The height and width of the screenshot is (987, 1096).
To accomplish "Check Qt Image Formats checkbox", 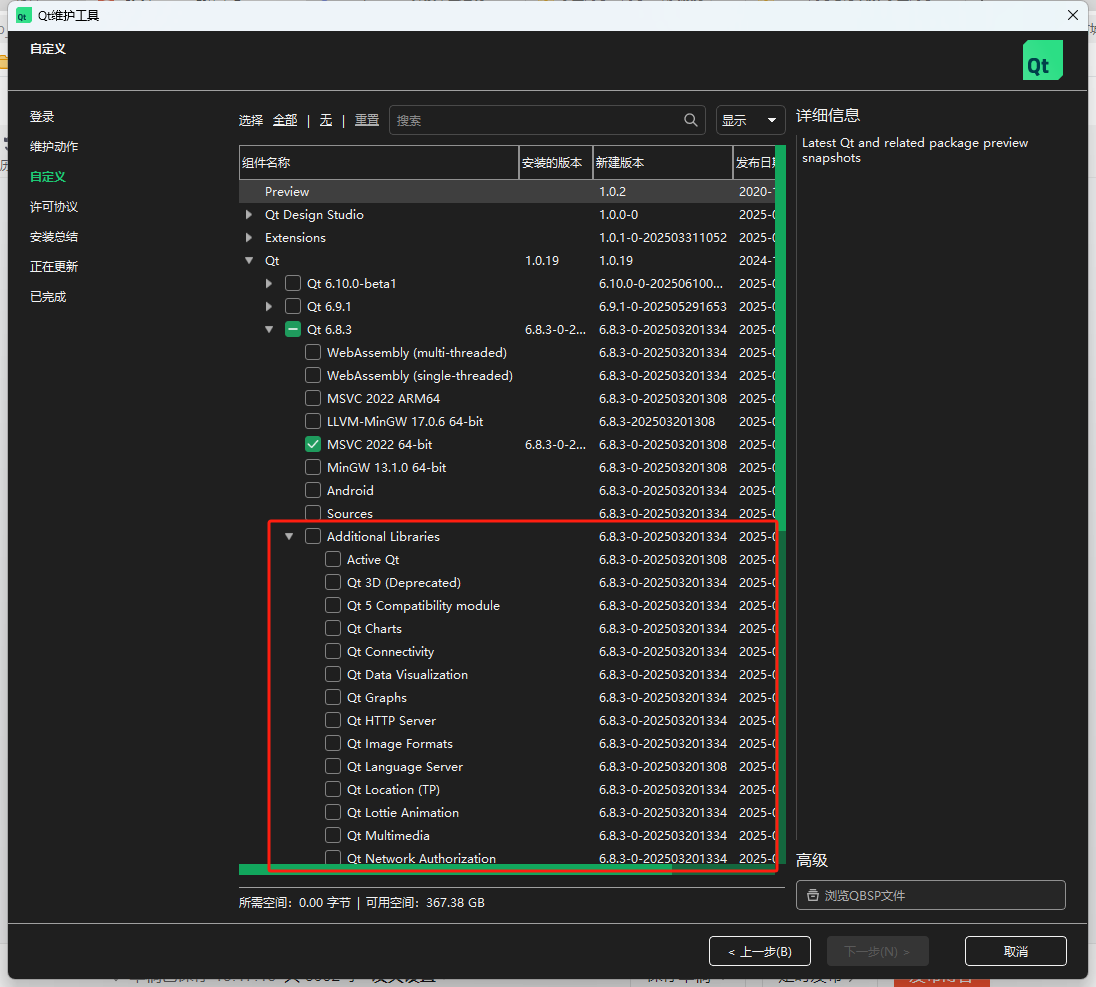I will coord(333,744).
